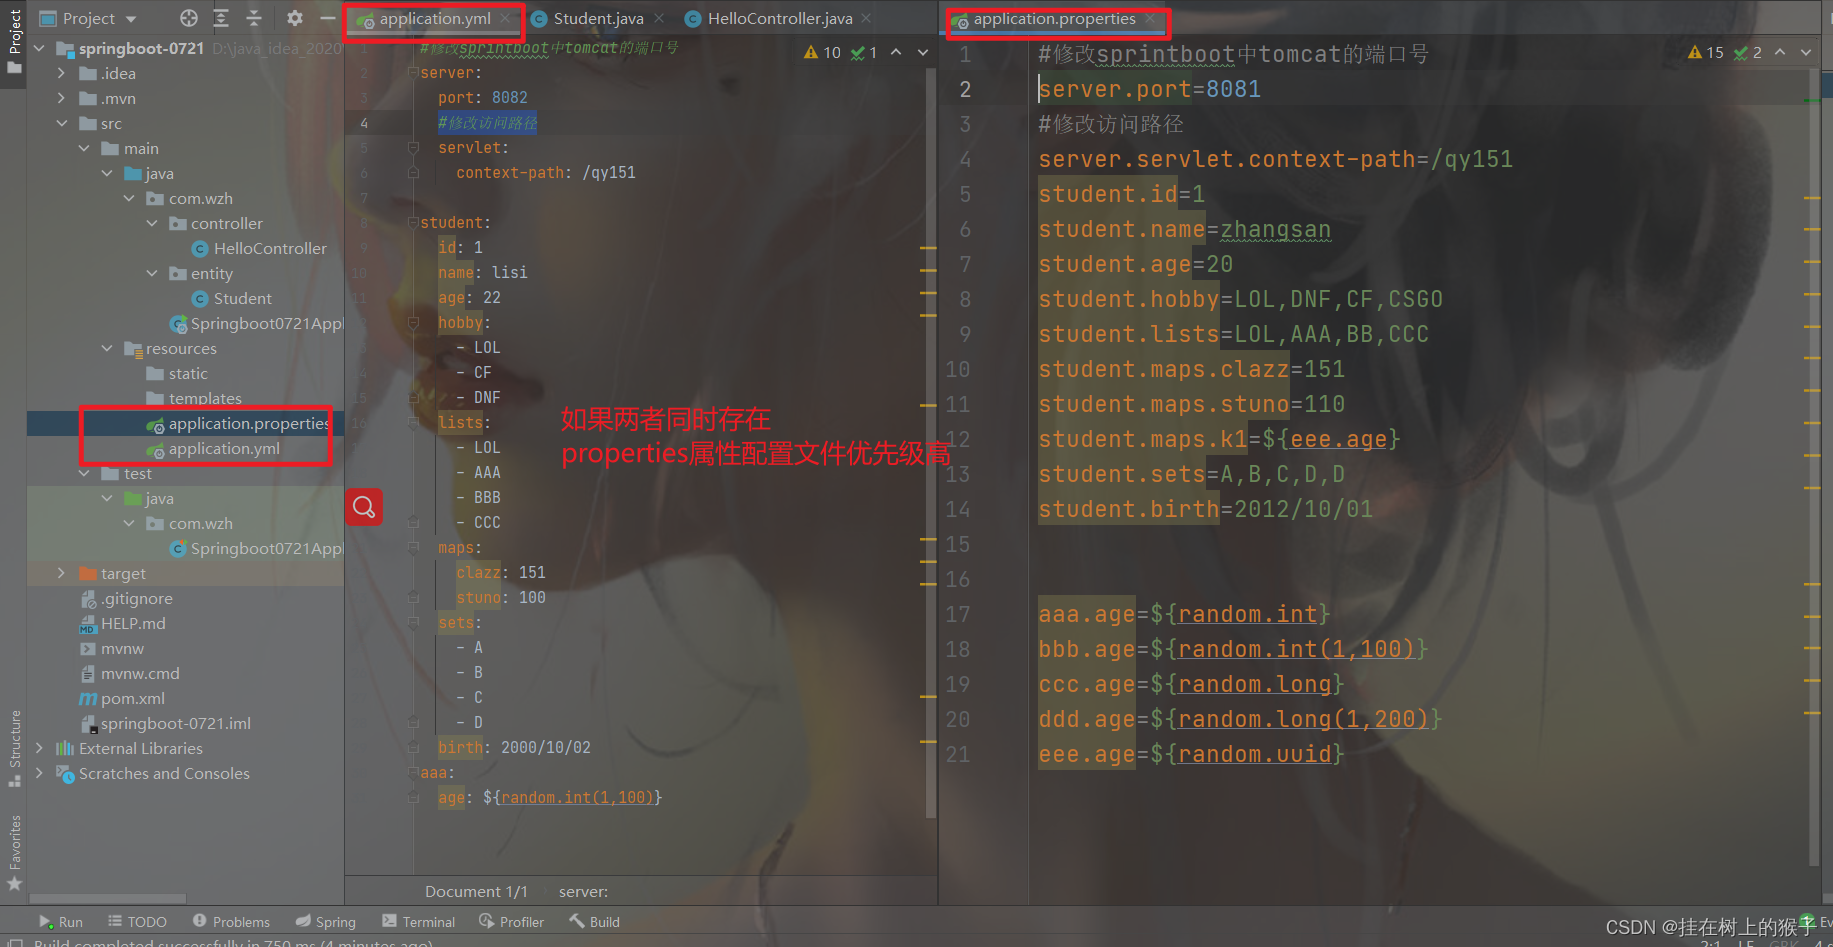
Task: Go to previous problem in properties editor
Action: [x=1780, y=52]
